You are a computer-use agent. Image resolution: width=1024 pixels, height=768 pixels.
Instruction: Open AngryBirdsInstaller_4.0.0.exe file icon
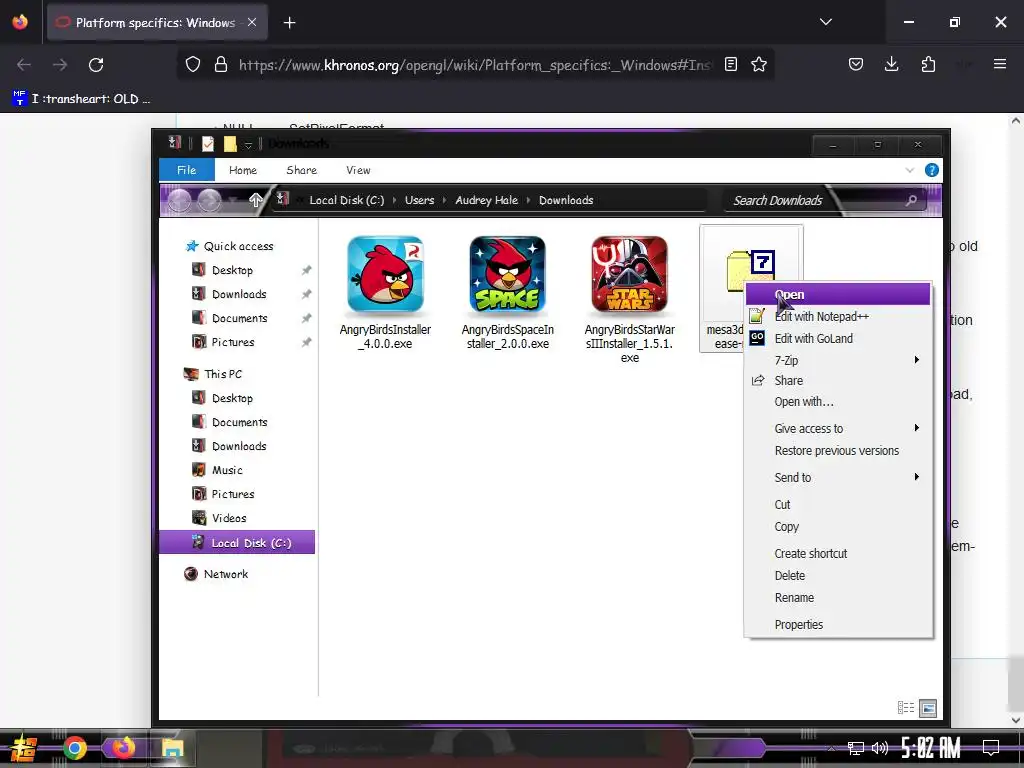[385, 274]
